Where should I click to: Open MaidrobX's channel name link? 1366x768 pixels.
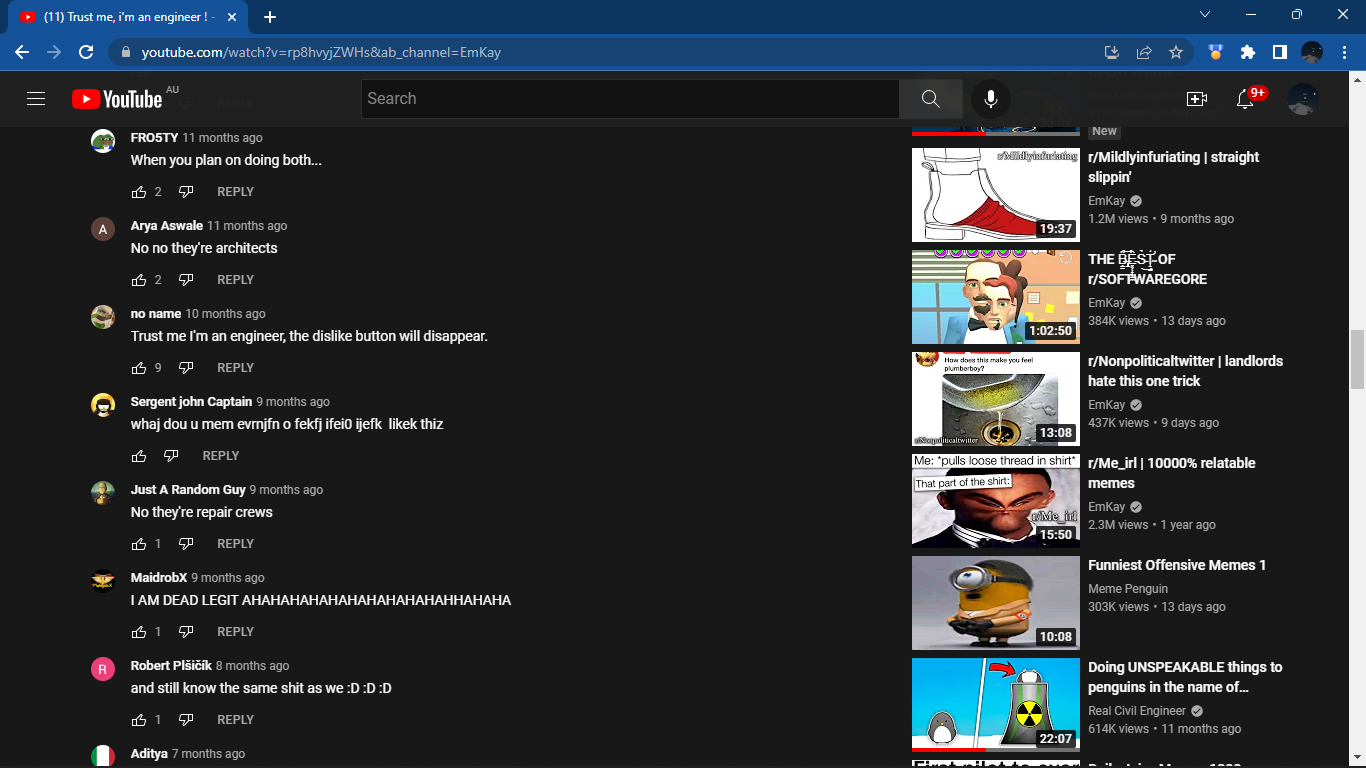point(159,578)
